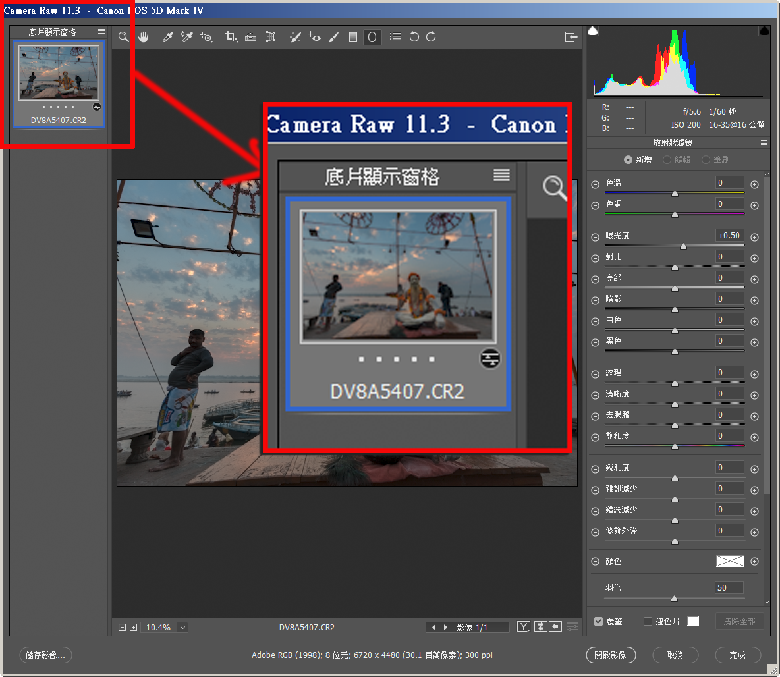Click the 羽化 feather value field

730,588
